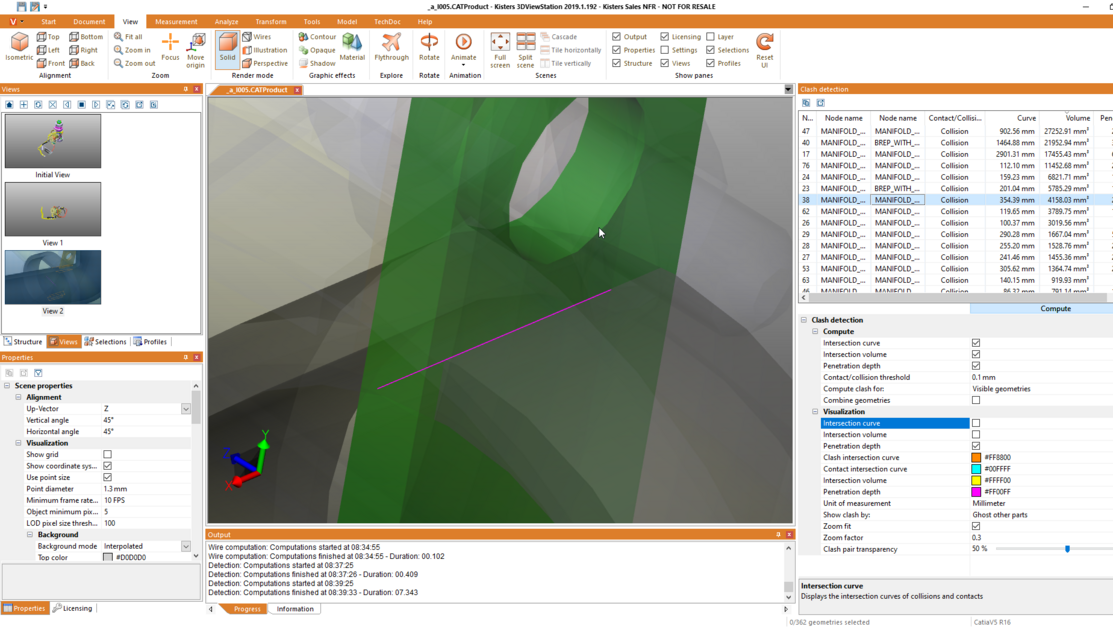Select the View 2 thumbnail
1113x627 pixels.
[53, 277]
